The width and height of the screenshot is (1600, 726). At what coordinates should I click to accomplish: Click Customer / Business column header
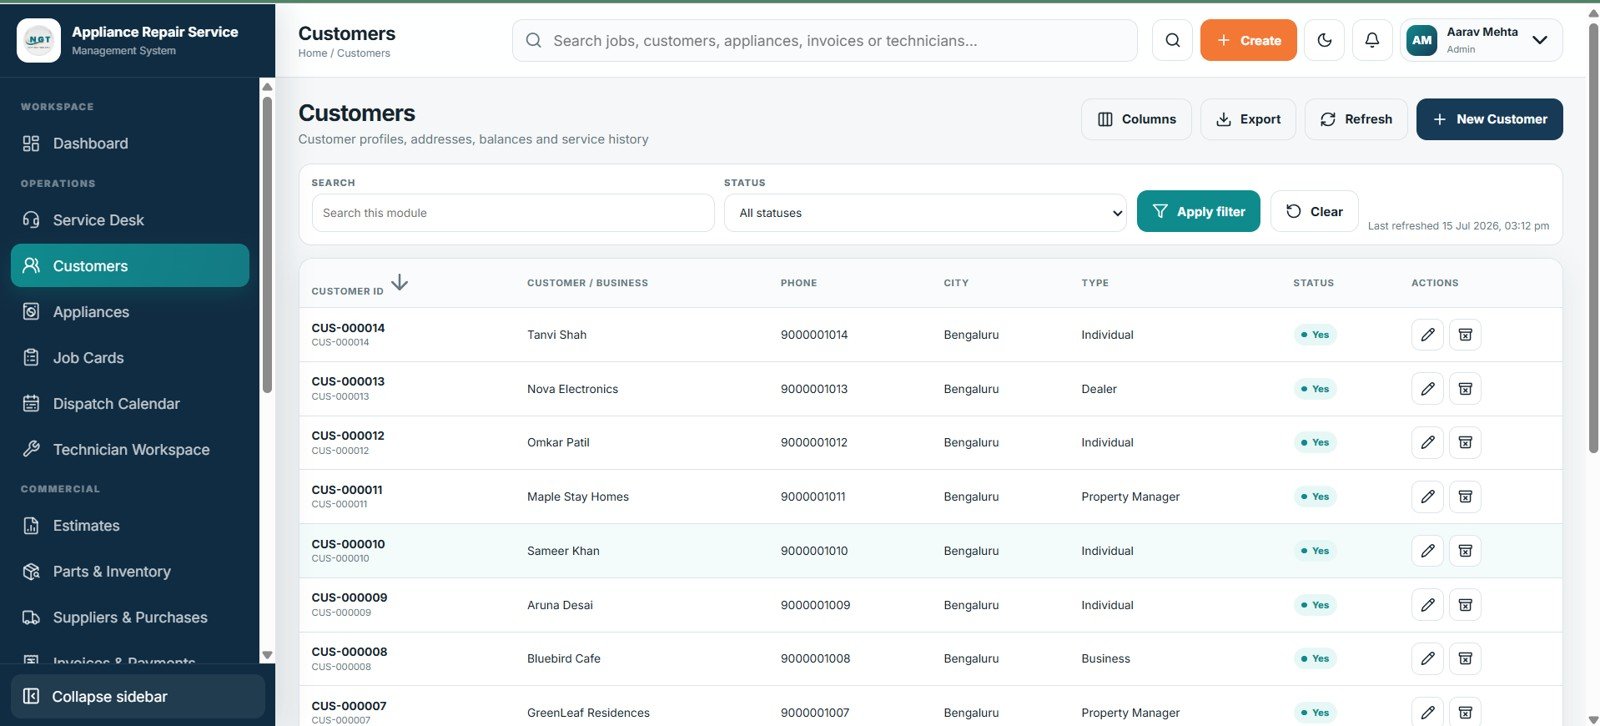587,283
